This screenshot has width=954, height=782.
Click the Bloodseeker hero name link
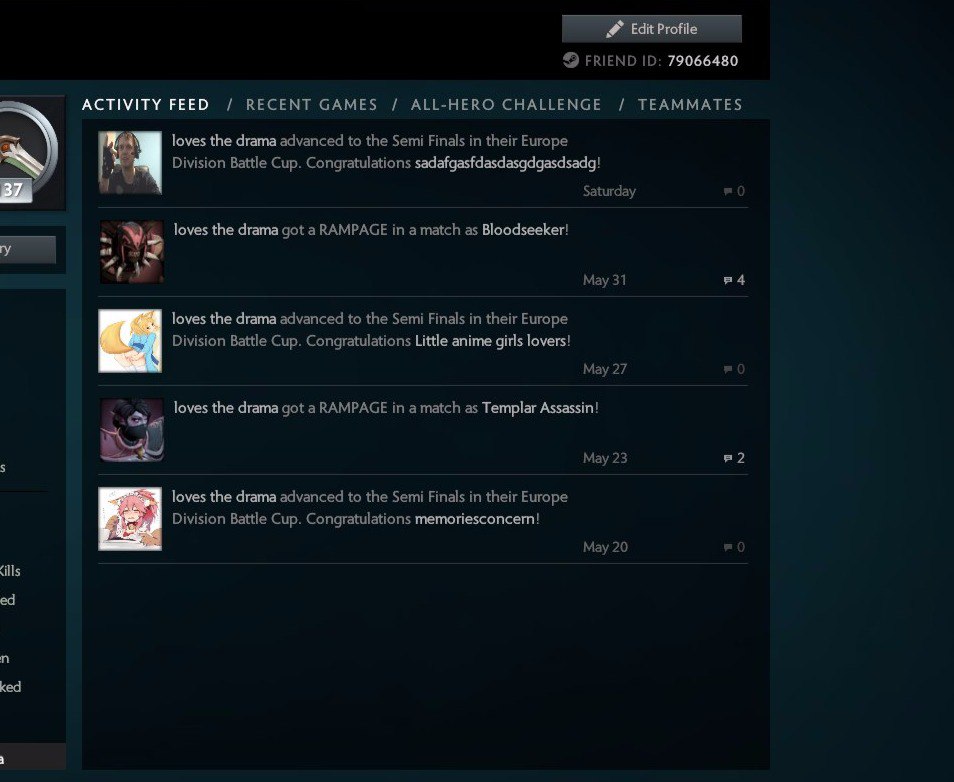pyautogui.click(x=523, y=230)
